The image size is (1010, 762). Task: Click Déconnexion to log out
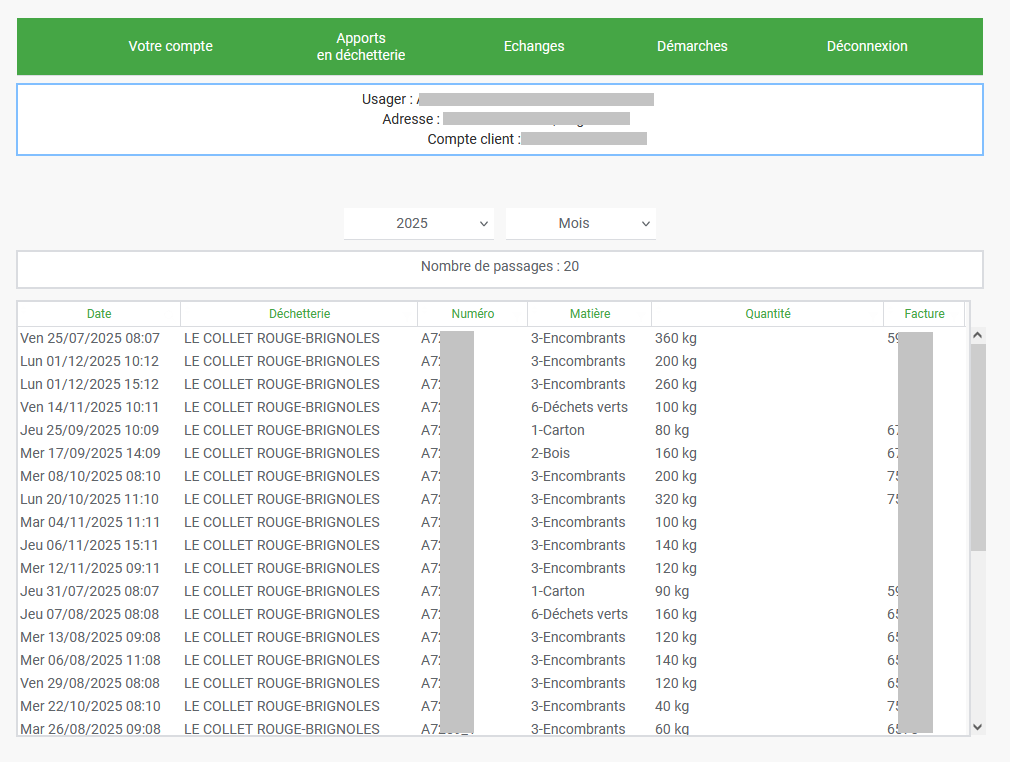click(867, 46)
